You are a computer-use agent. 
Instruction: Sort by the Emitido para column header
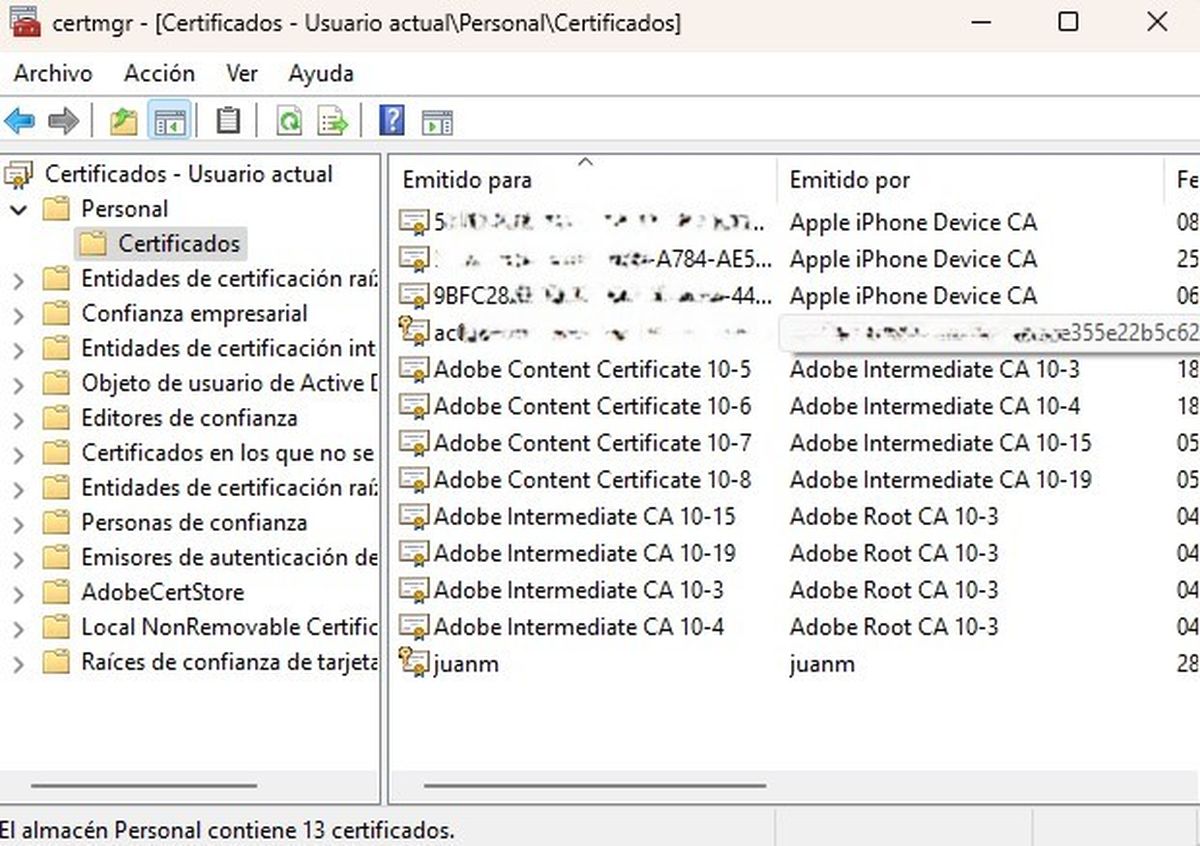[467, 181]
